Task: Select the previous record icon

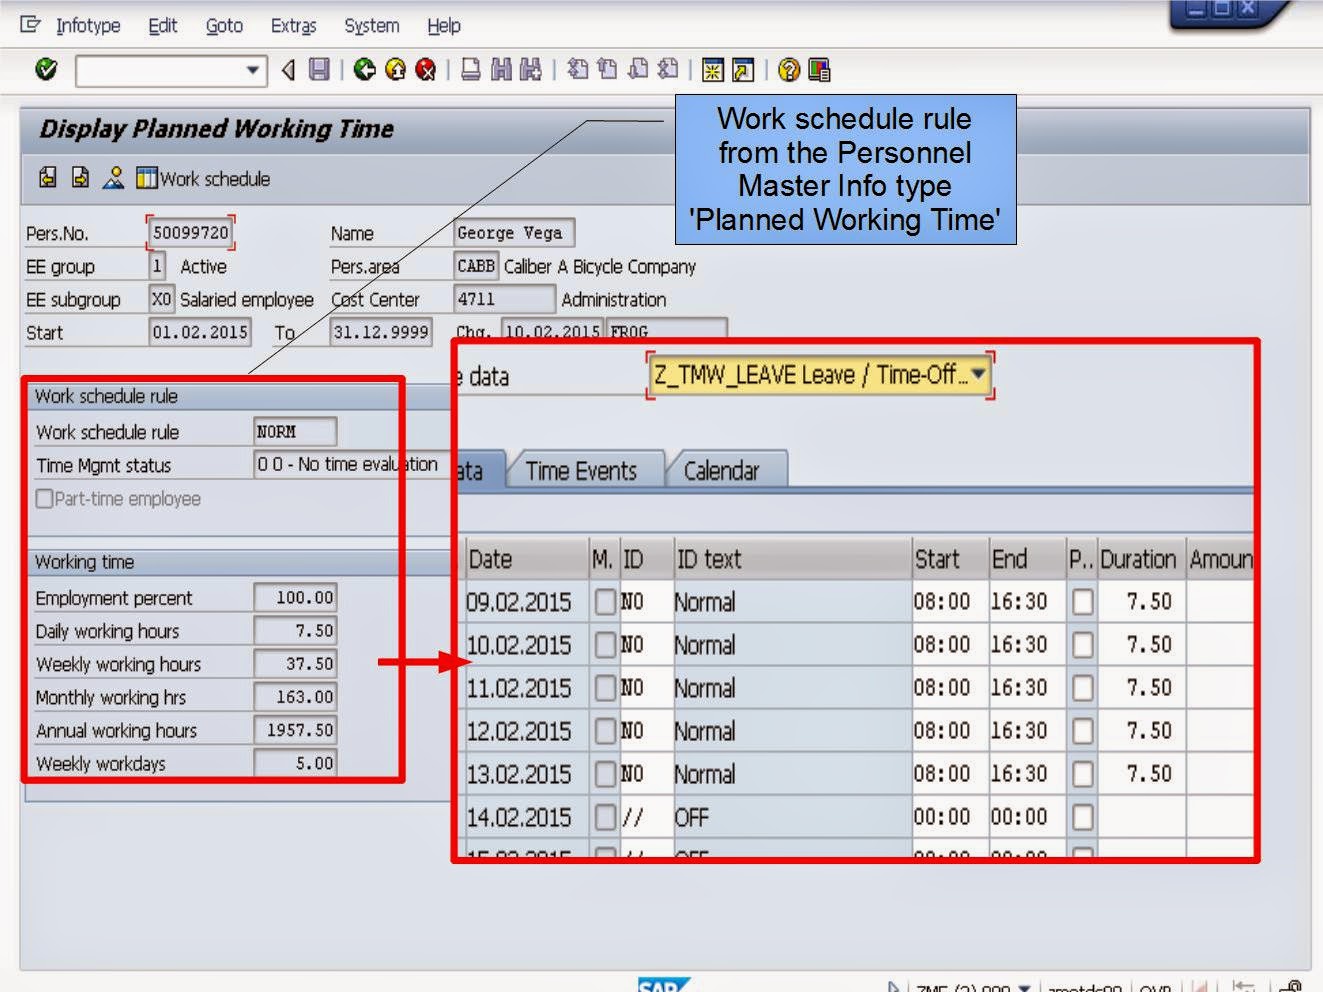Action: (48, 178)
